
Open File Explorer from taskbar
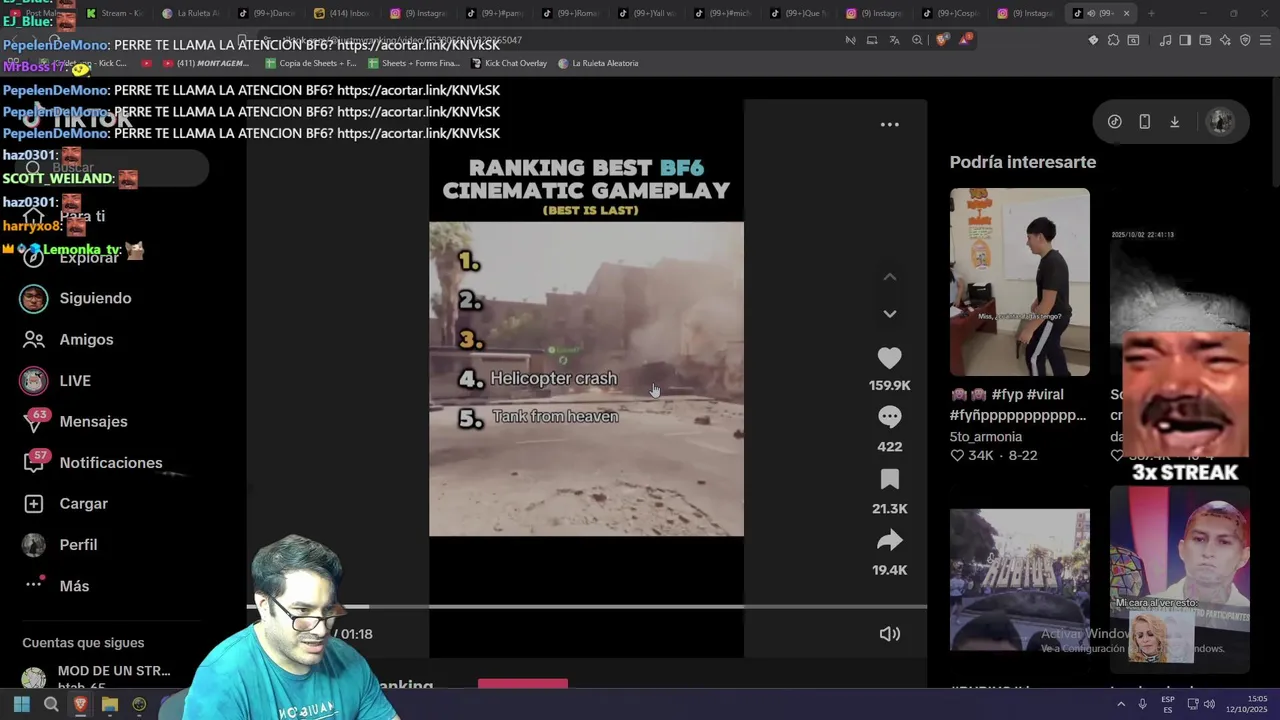110,704
